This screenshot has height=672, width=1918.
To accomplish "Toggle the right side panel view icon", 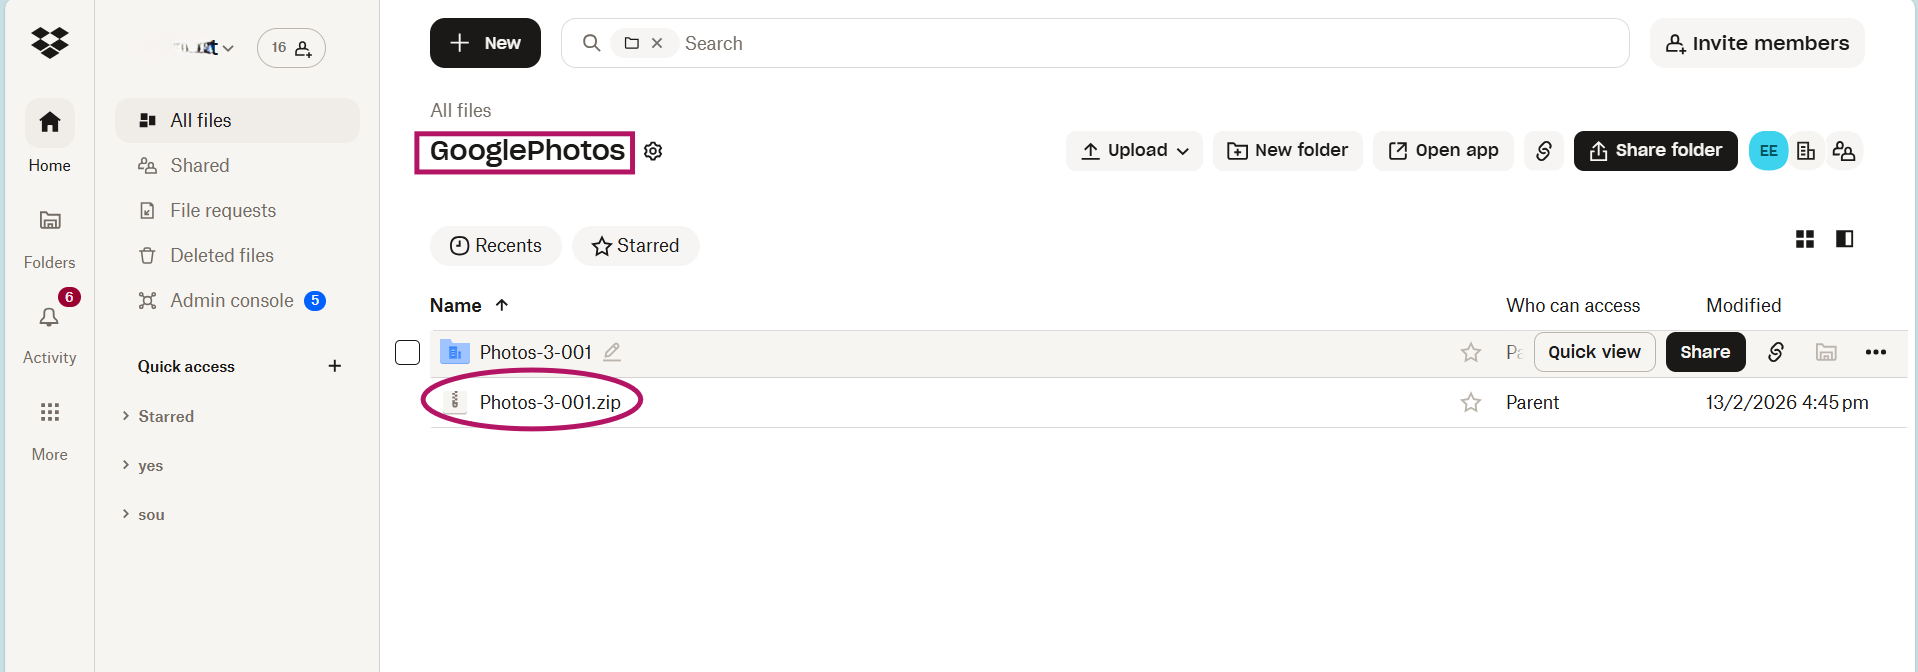I will (x=1845, y=239).
